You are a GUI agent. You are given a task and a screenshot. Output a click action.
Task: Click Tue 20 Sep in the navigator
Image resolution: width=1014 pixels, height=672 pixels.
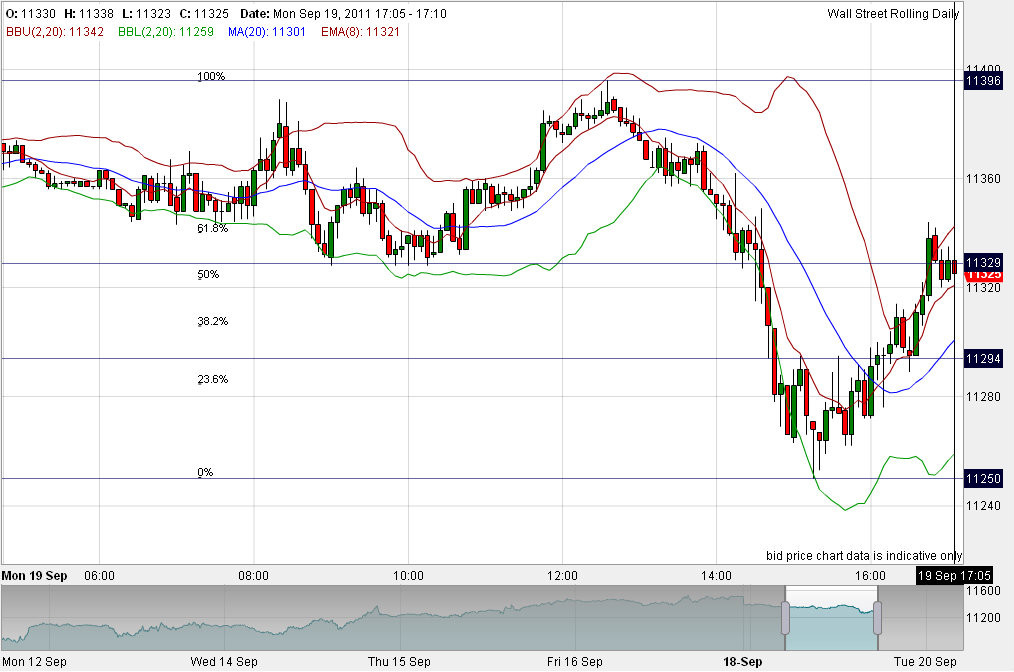tap(925, 662)
